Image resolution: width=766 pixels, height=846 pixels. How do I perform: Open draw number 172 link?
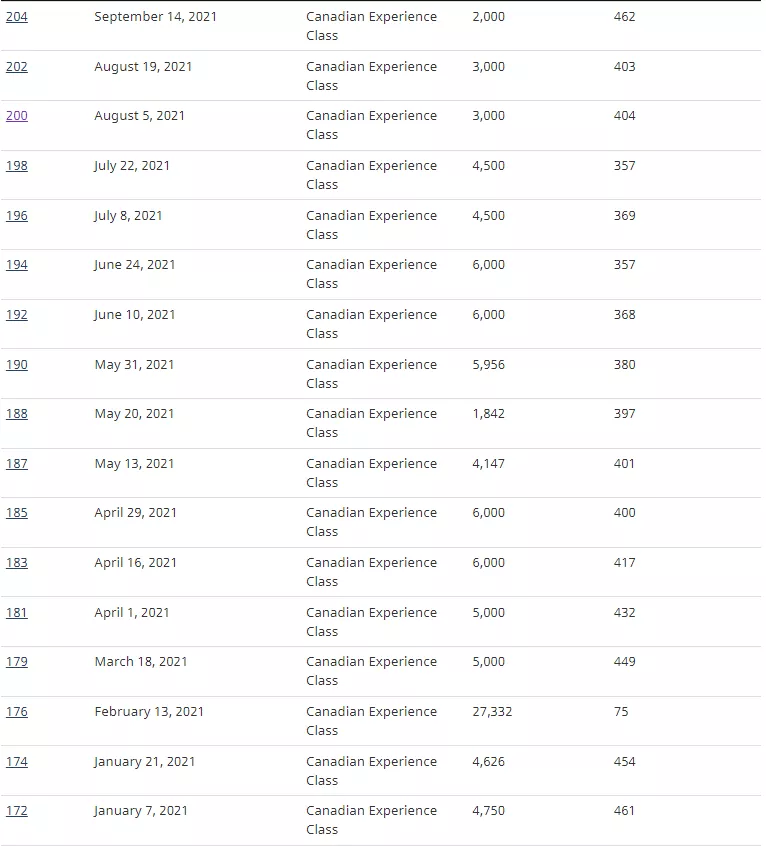[17, 811]
